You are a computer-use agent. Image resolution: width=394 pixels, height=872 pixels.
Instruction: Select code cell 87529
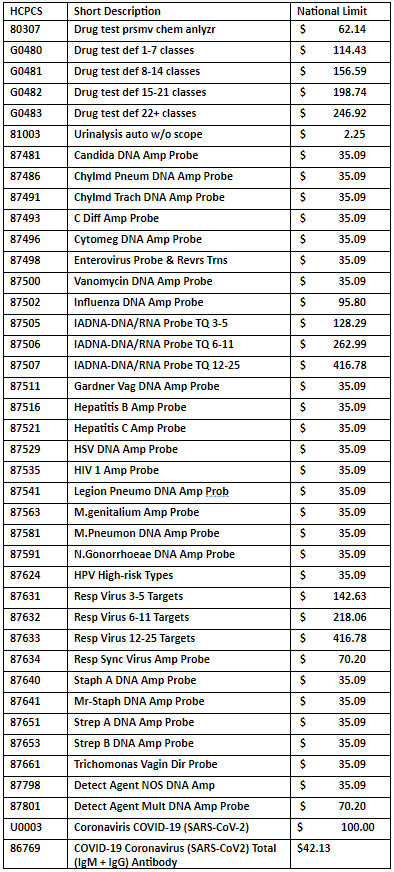[37, 449]
